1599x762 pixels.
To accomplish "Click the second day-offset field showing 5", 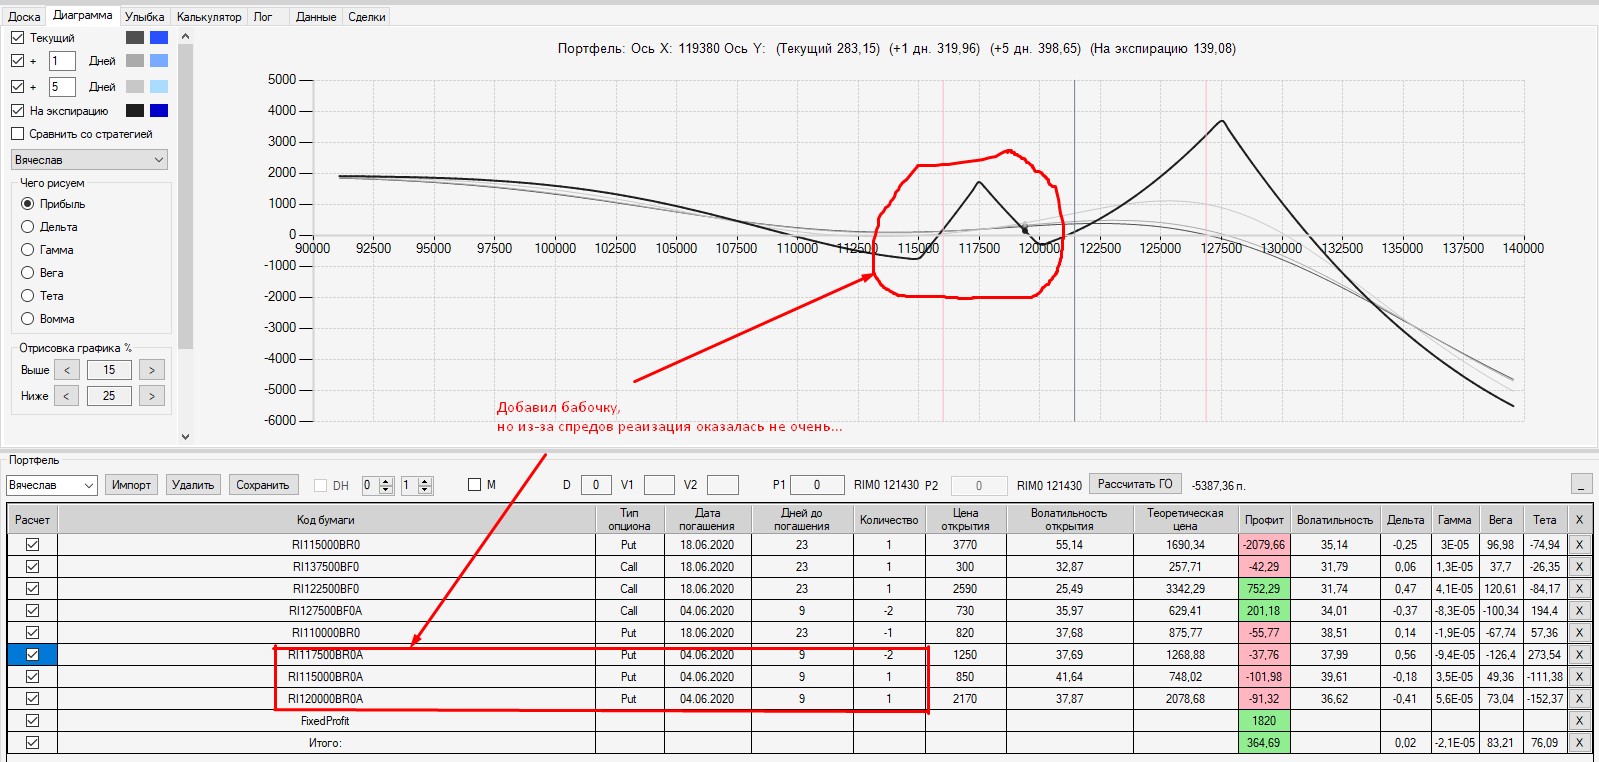I will 62,87.
